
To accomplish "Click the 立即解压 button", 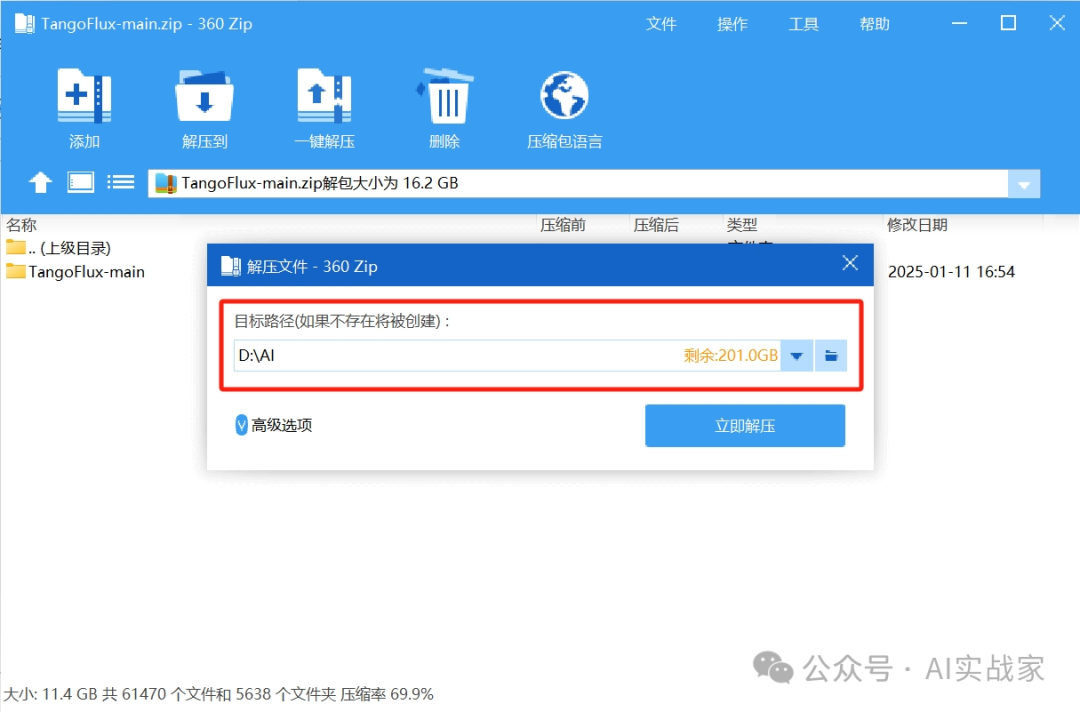I will [745, 426].
